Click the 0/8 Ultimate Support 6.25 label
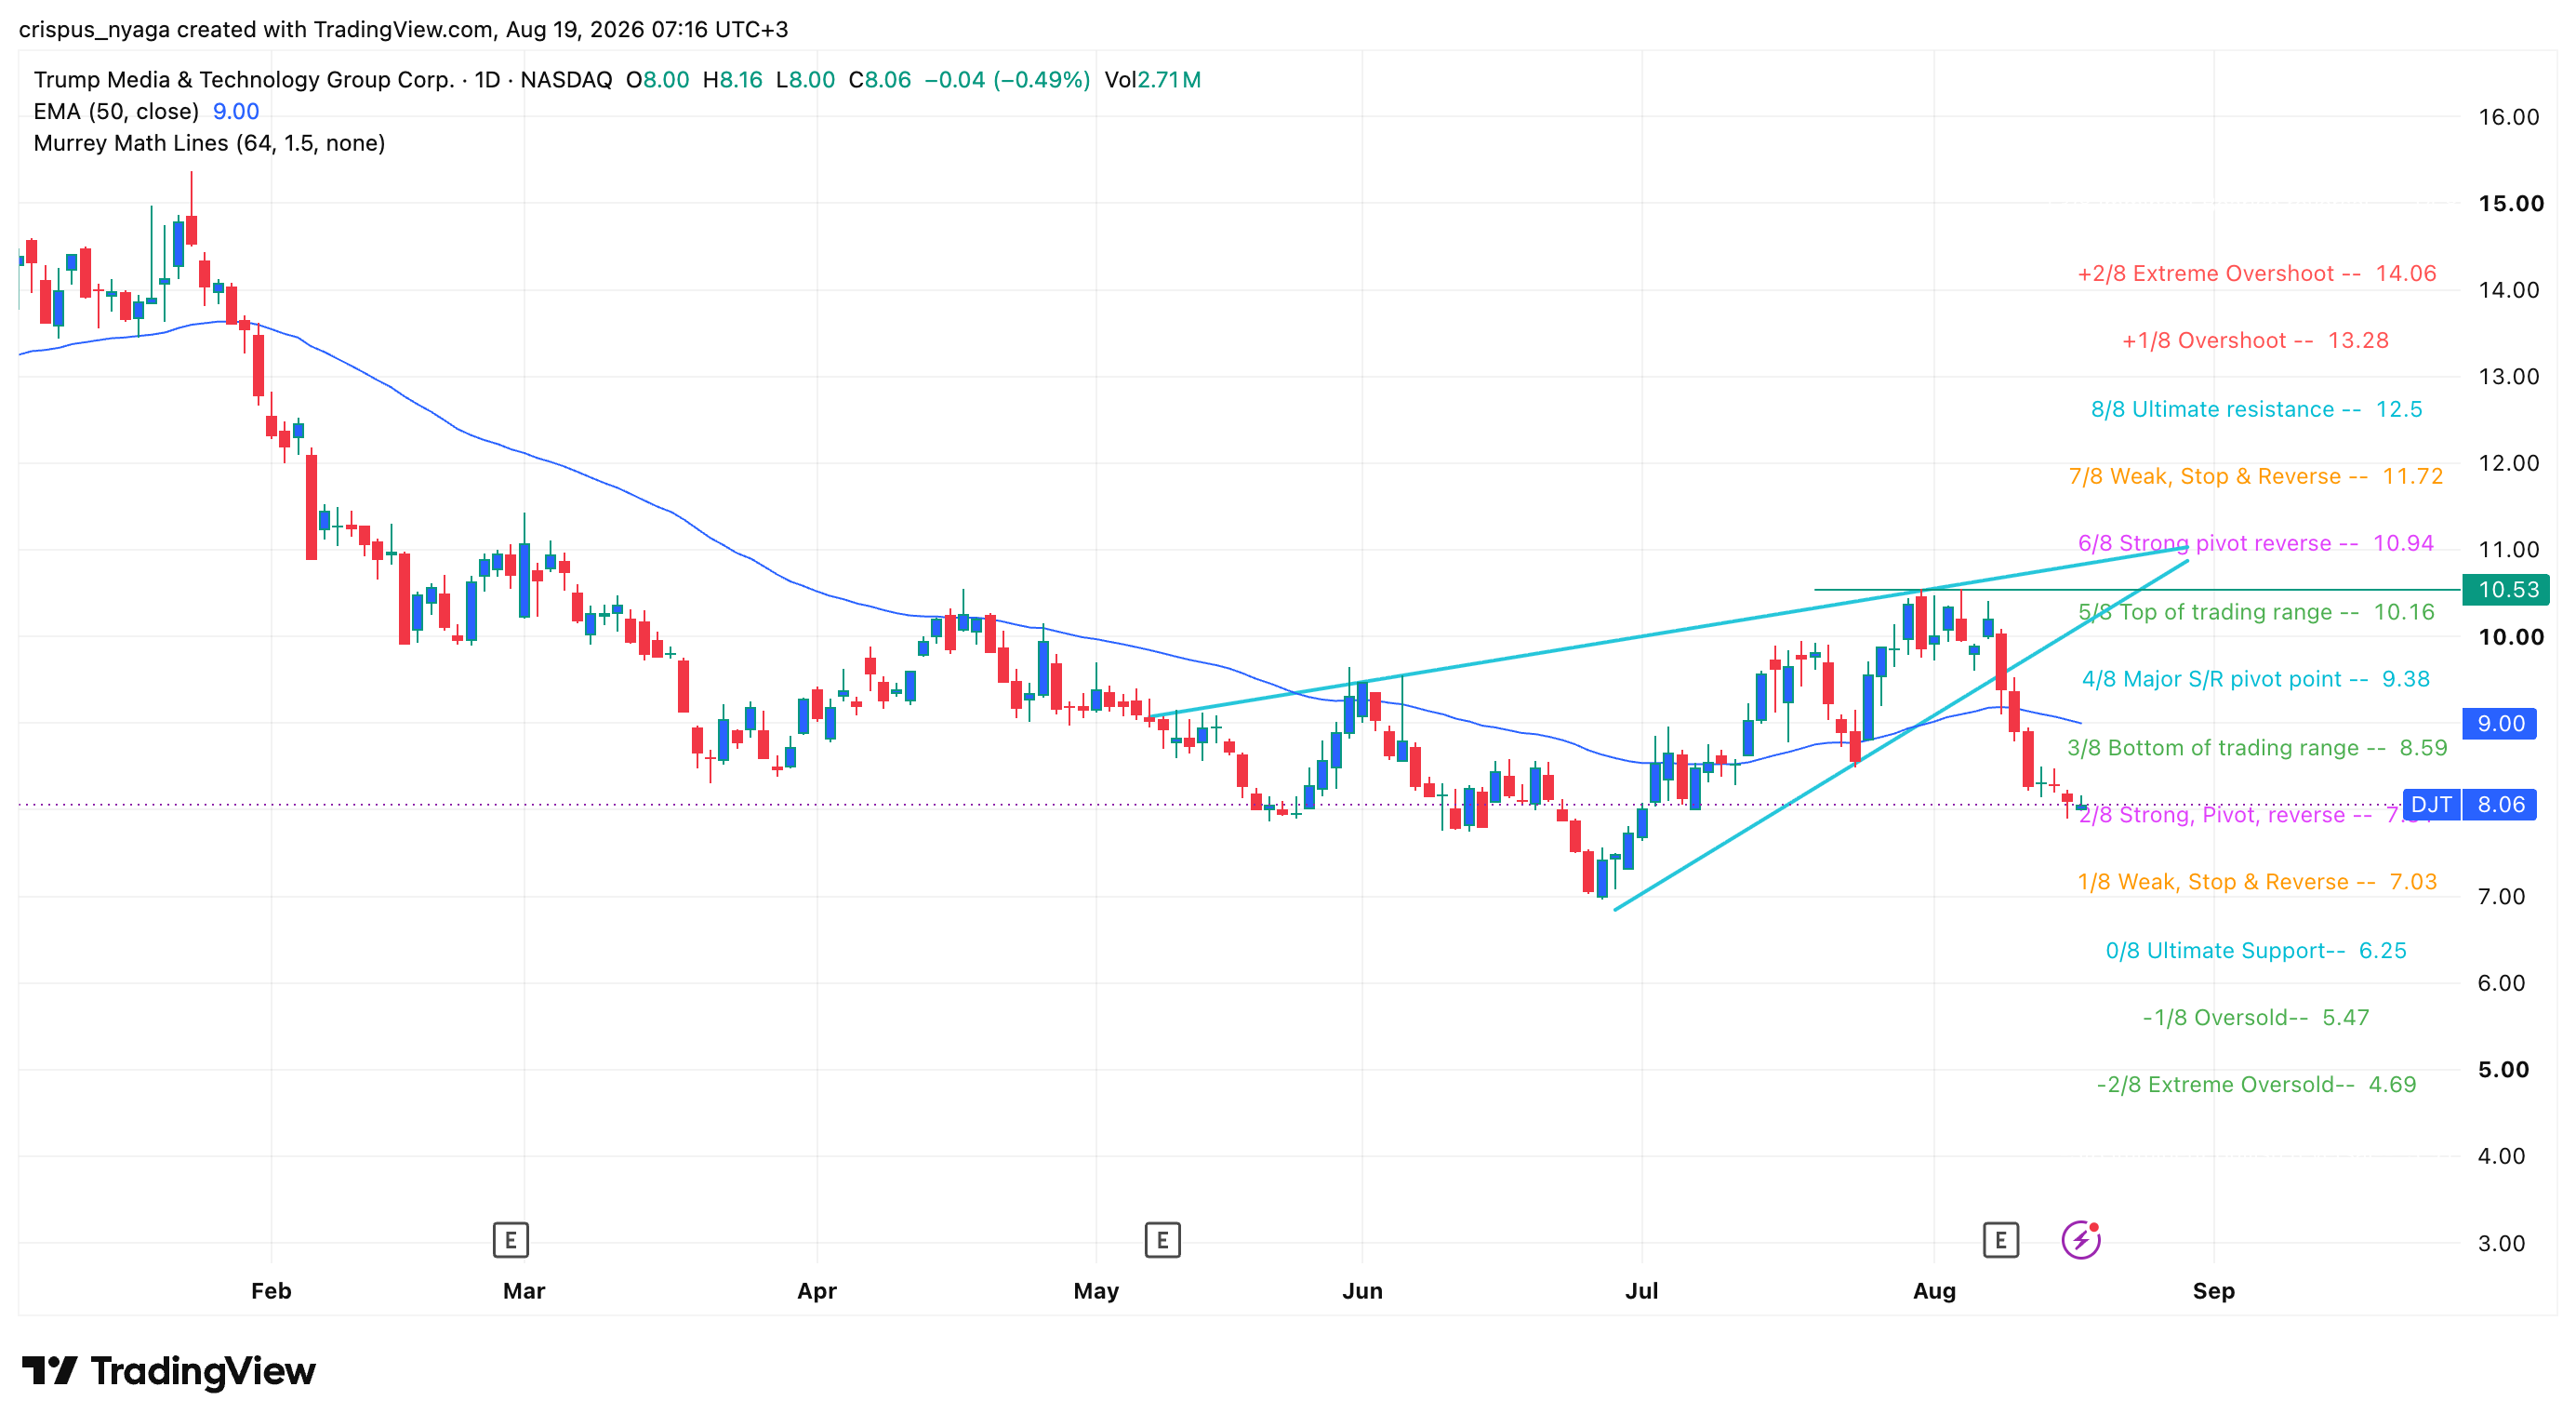This screenshot has height=1427, width=2576. coord(2256,951)
